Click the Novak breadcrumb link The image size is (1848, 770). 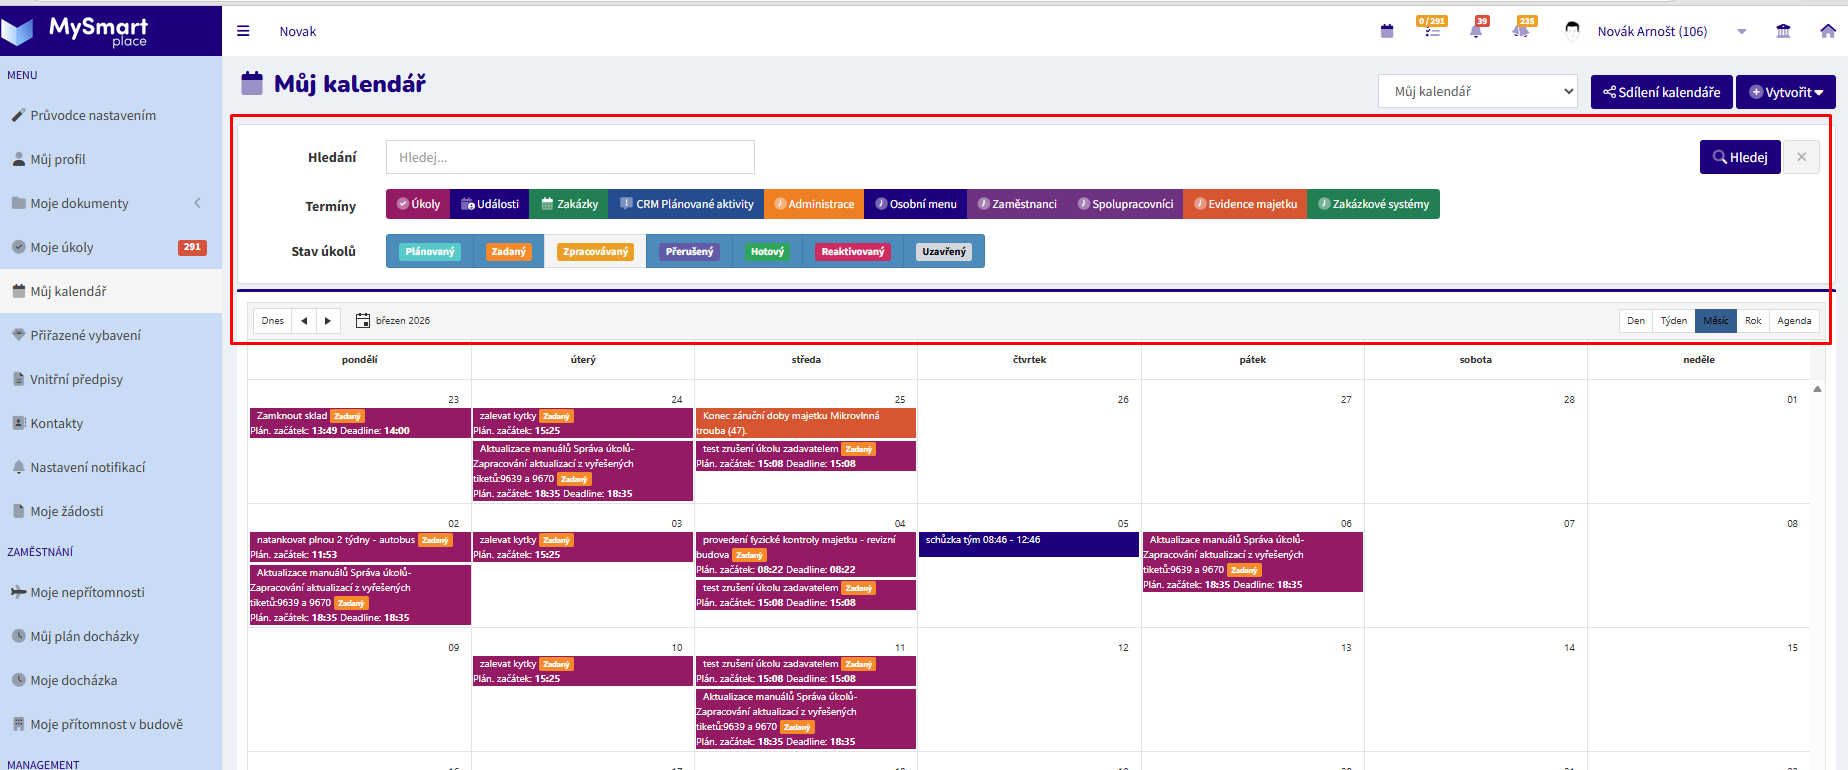coord(298,31)
